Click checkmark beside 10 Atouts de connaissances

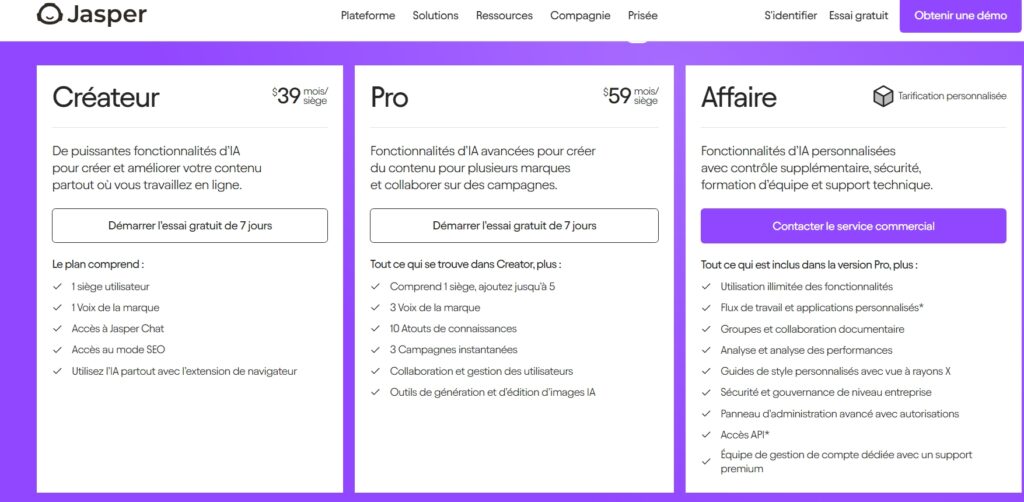(x=375, y=328)
